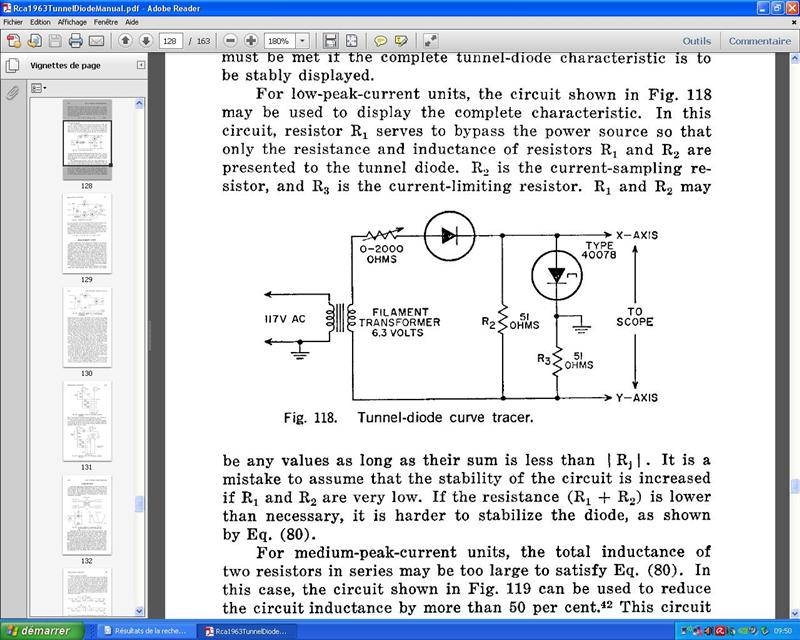Click the 'X-AXIS' label in the diagram

point(637,235)
